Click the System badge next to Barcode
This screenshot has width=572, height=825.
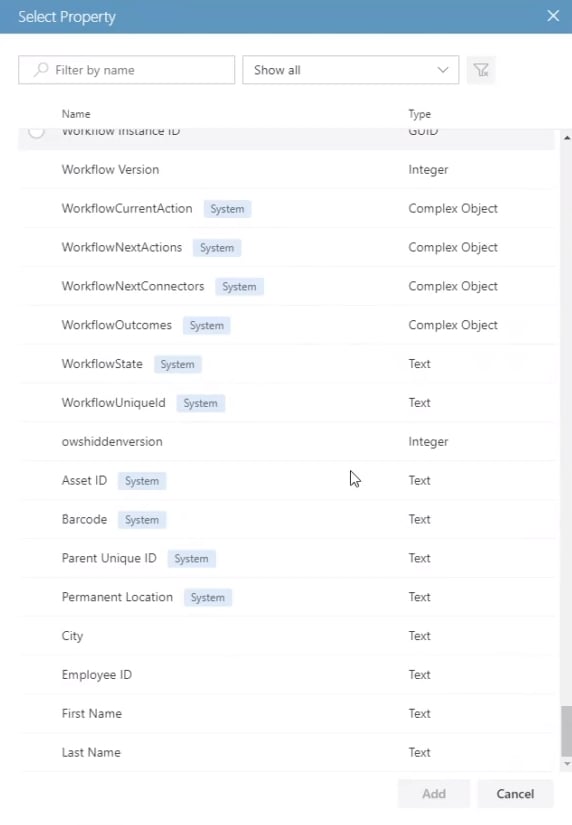pyautogui.click(x=142, y=520)
